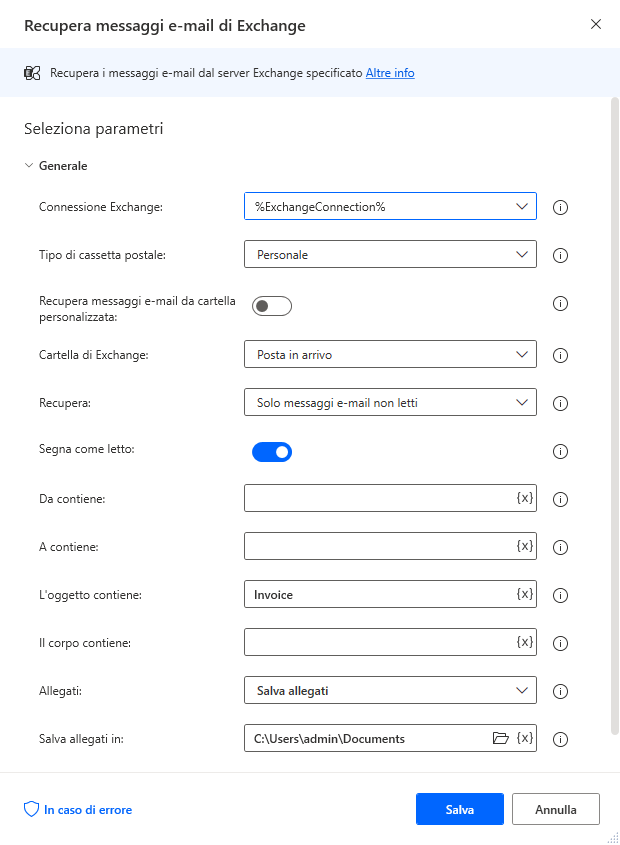Click the Salva button
The height and width of the screenshot is (845, 620).
[459, 810]
